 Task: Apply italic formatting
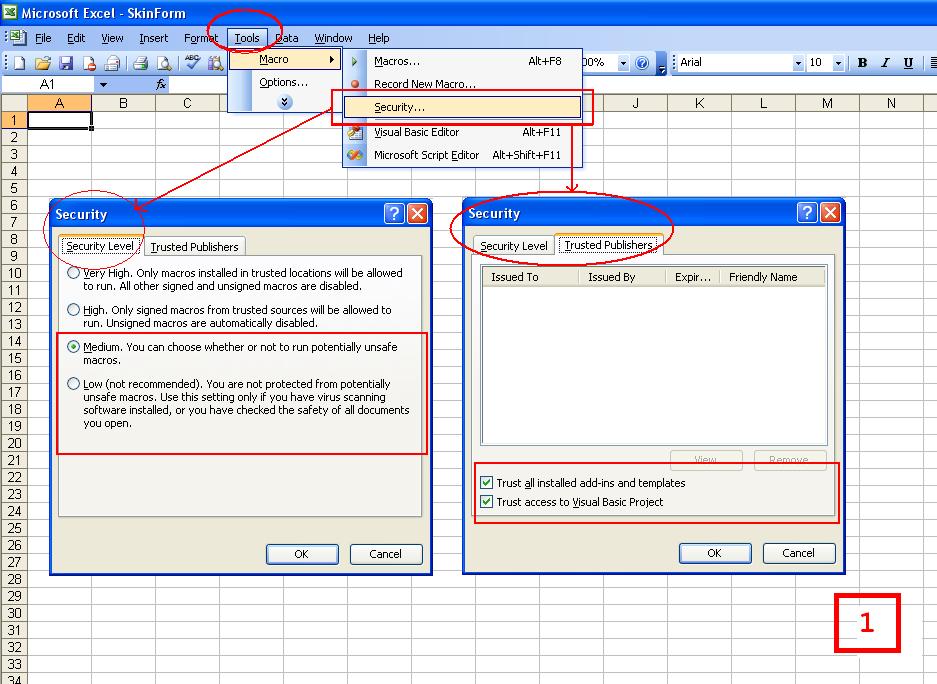884,62
